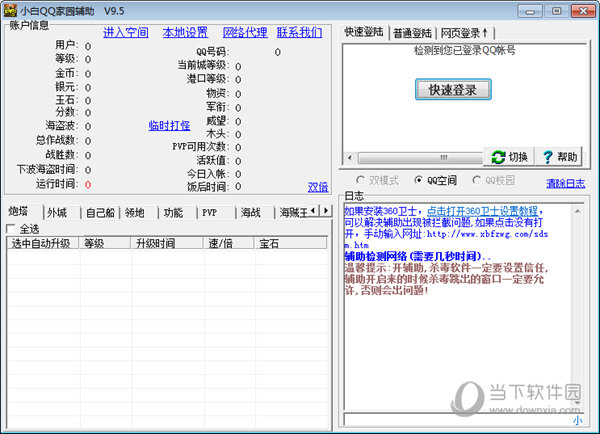Close the 小白QQ家园辅助 window
600x434 pixels.
(583, 11)
